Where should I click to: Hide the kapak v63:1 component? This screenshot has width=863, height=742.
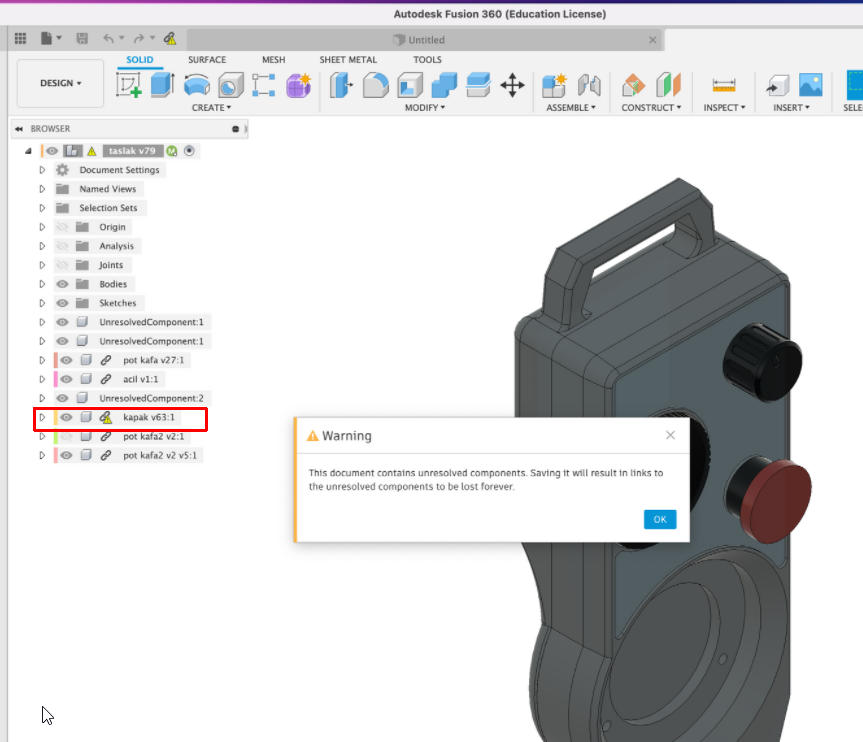(x=66, y=417)
